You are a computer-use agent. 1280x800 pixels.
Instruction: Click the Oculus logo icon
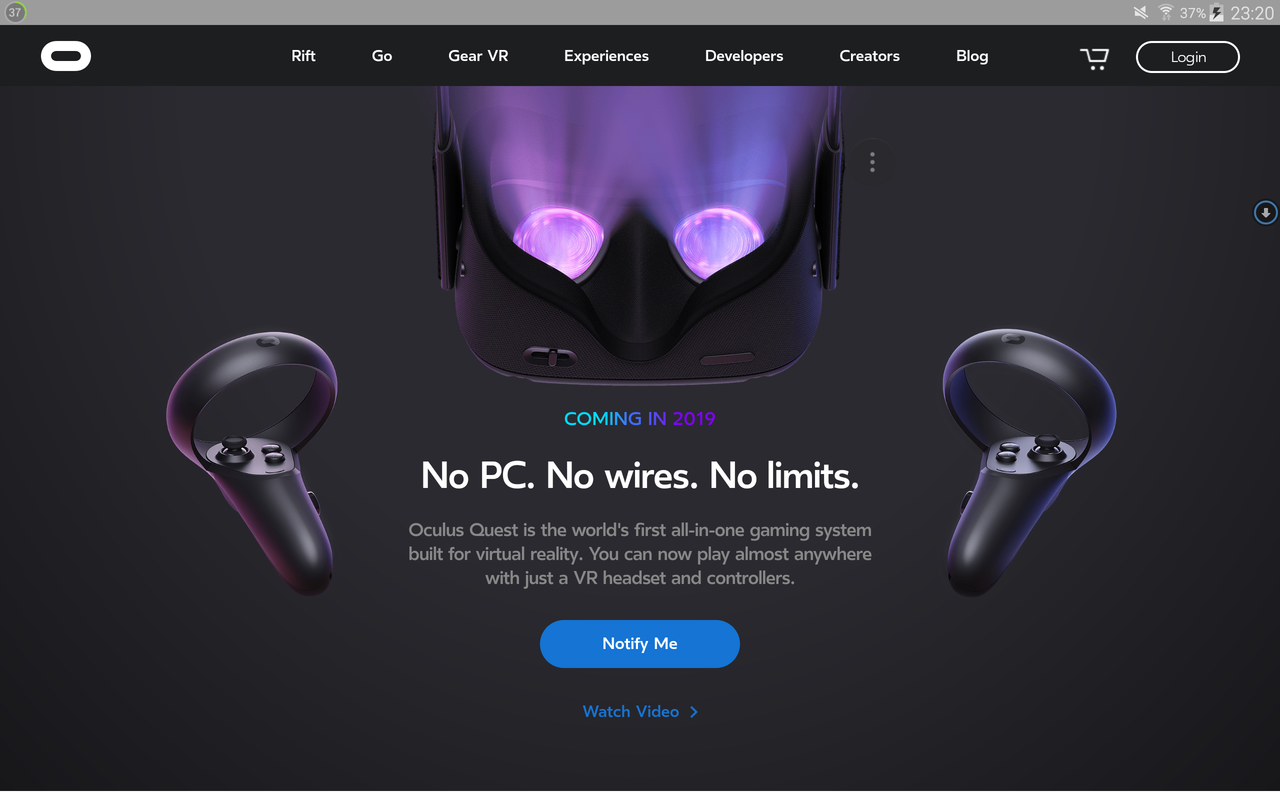pos(66,56)
